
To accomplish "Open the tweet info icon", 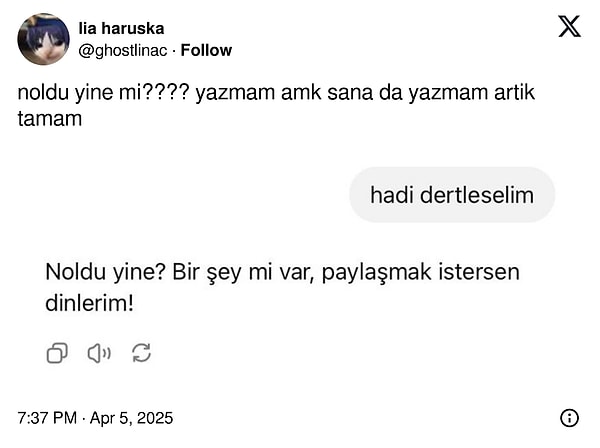I will [x=569, y=417].
